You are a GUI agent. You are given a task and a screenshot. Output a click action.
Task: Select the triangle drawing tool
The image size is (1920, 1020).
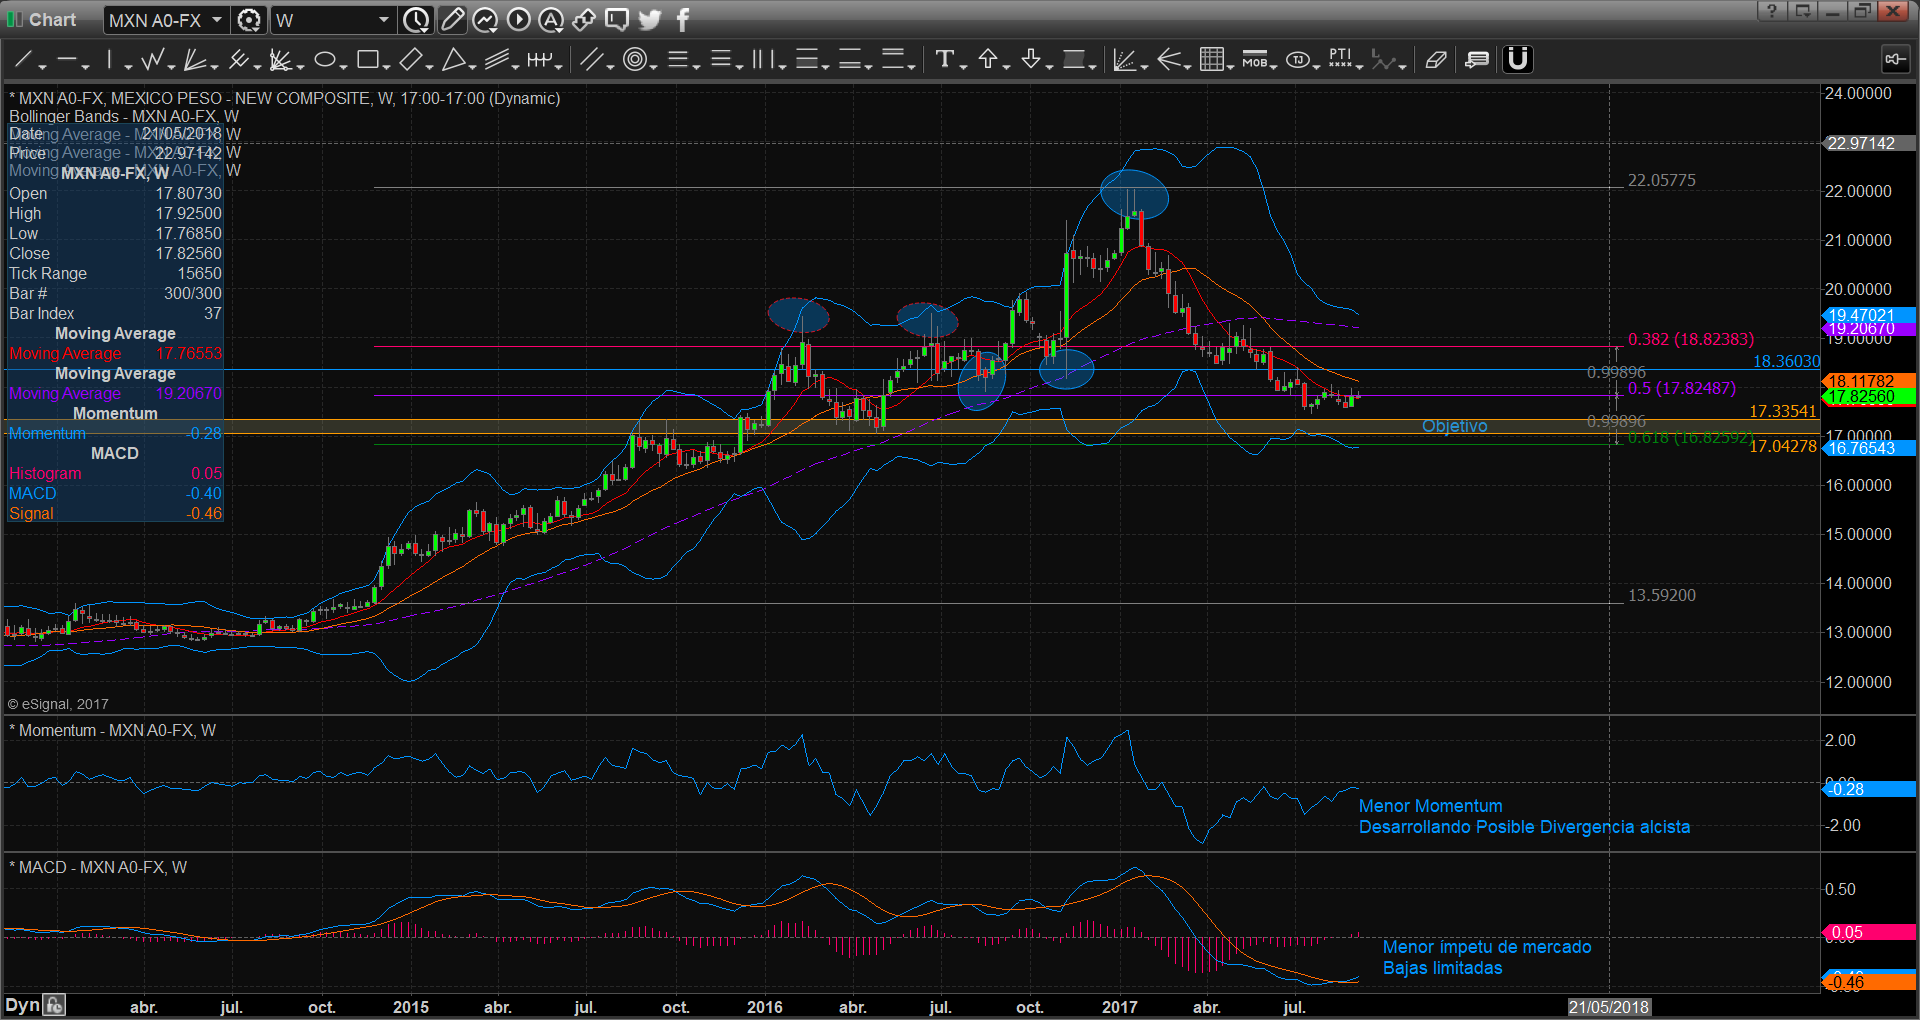453,60
